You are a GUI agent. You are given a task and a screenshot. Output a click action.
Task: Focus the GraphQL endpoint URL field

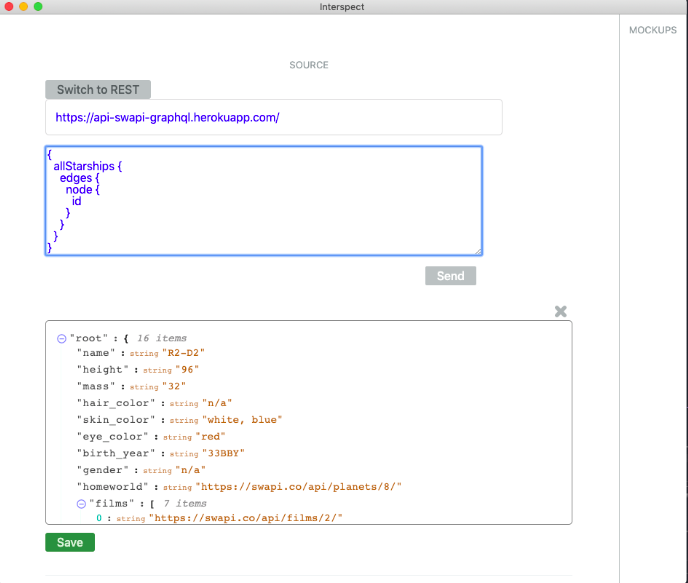(x=274, y=117)
